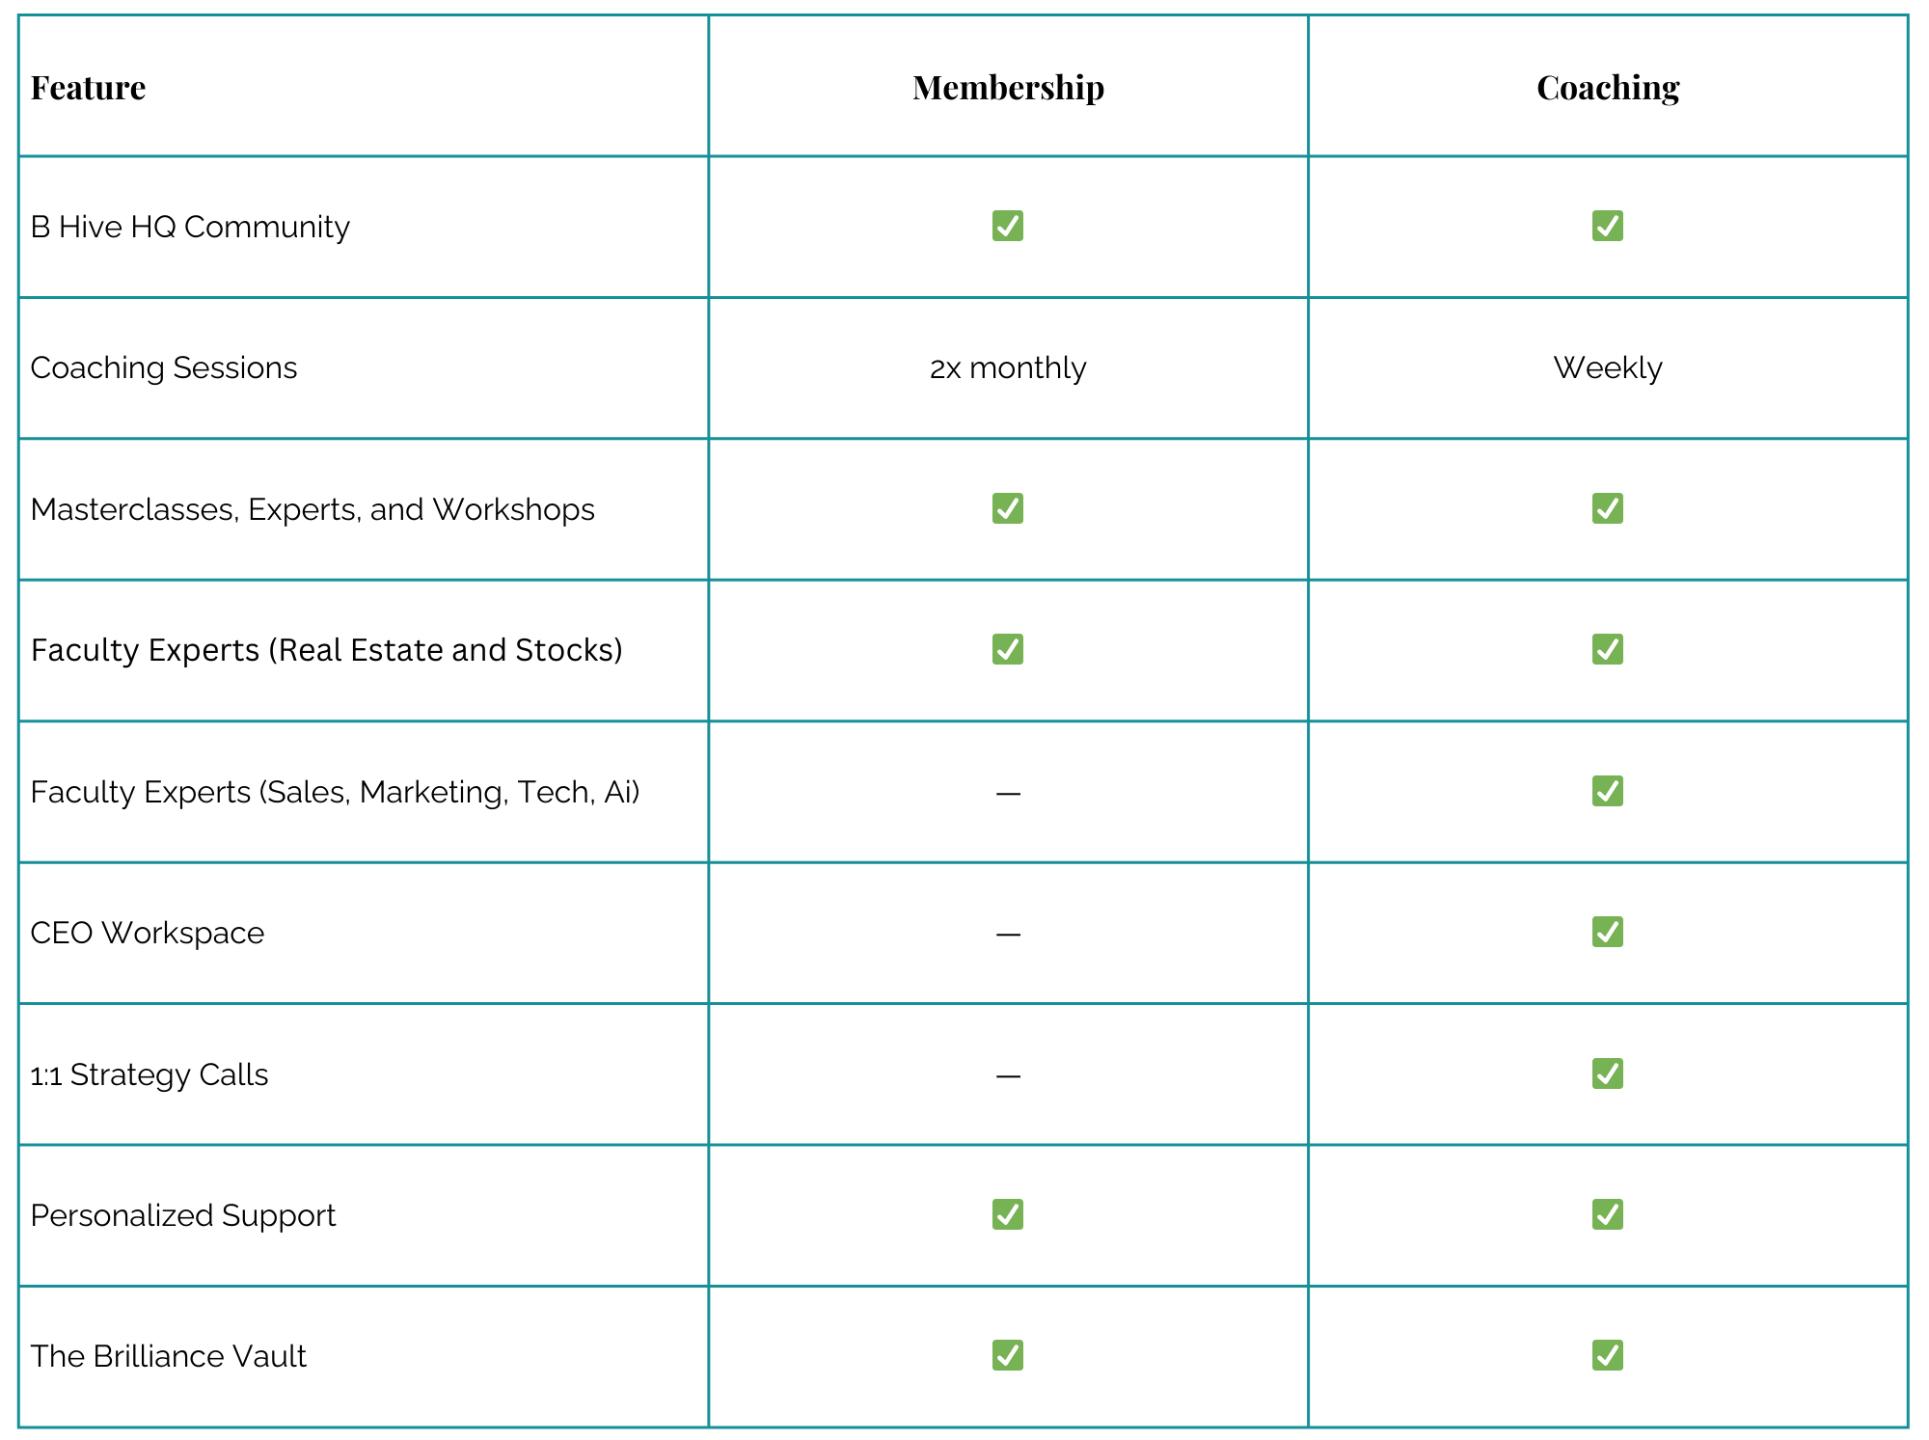Click Membership checkmark for Masterclasses, Experts, and Workshops
The width and height of the screenshot is (1929, 1440).
point(1007,508)
